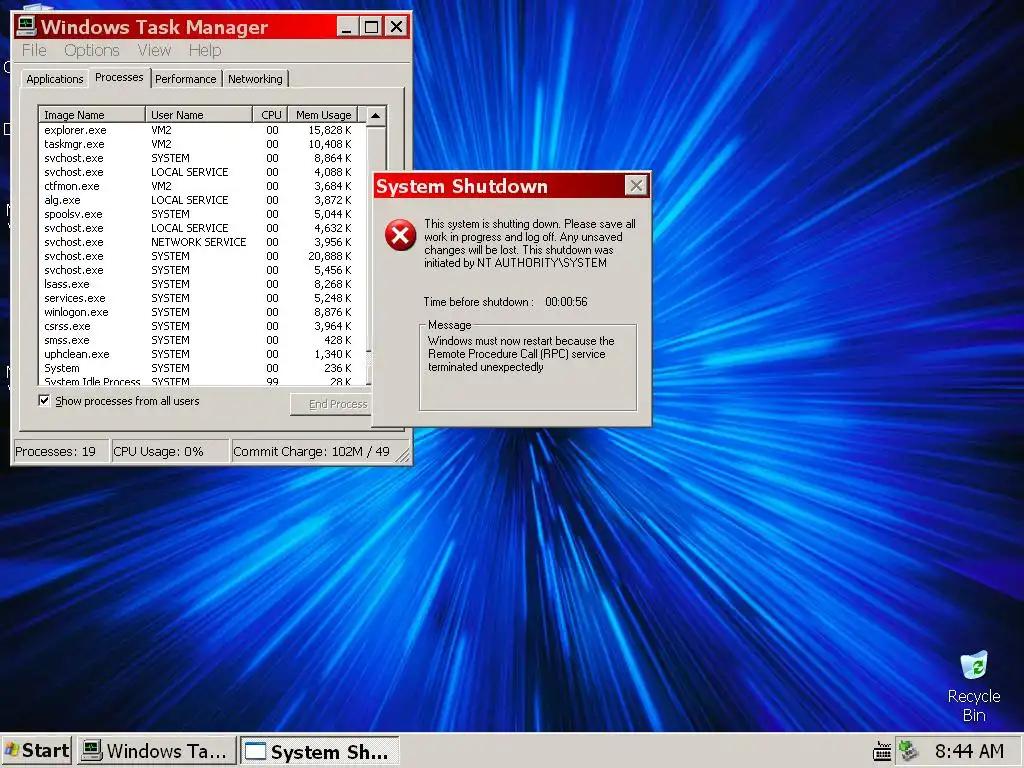Open the File menu in Task Manager
Screen dimensions: 1024x768
click(34, 50)
